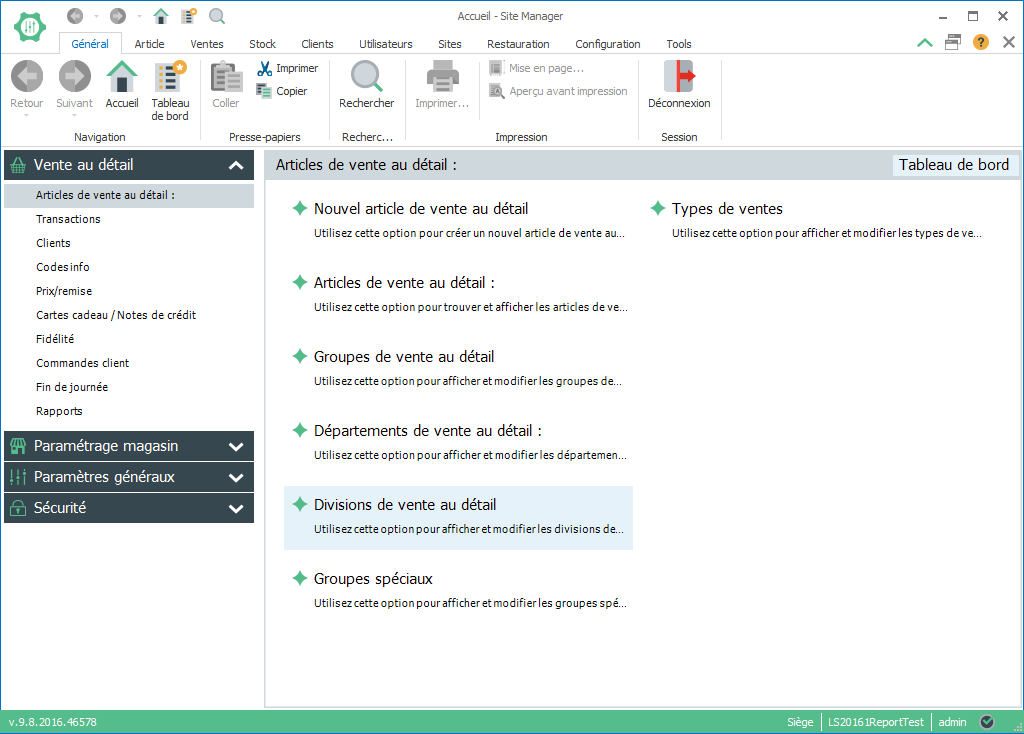The image size is (1024, 734).
Task: Switch to the Stock ribbon tab
Action: click(x=263, y=44)
